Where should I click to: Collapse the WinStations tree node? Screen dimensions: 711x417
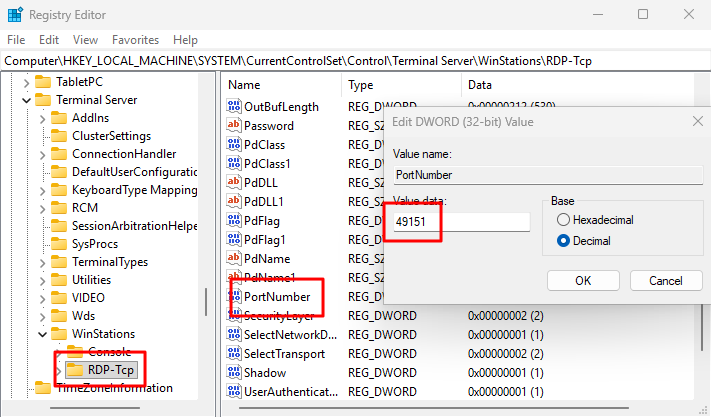coord(42,334)
